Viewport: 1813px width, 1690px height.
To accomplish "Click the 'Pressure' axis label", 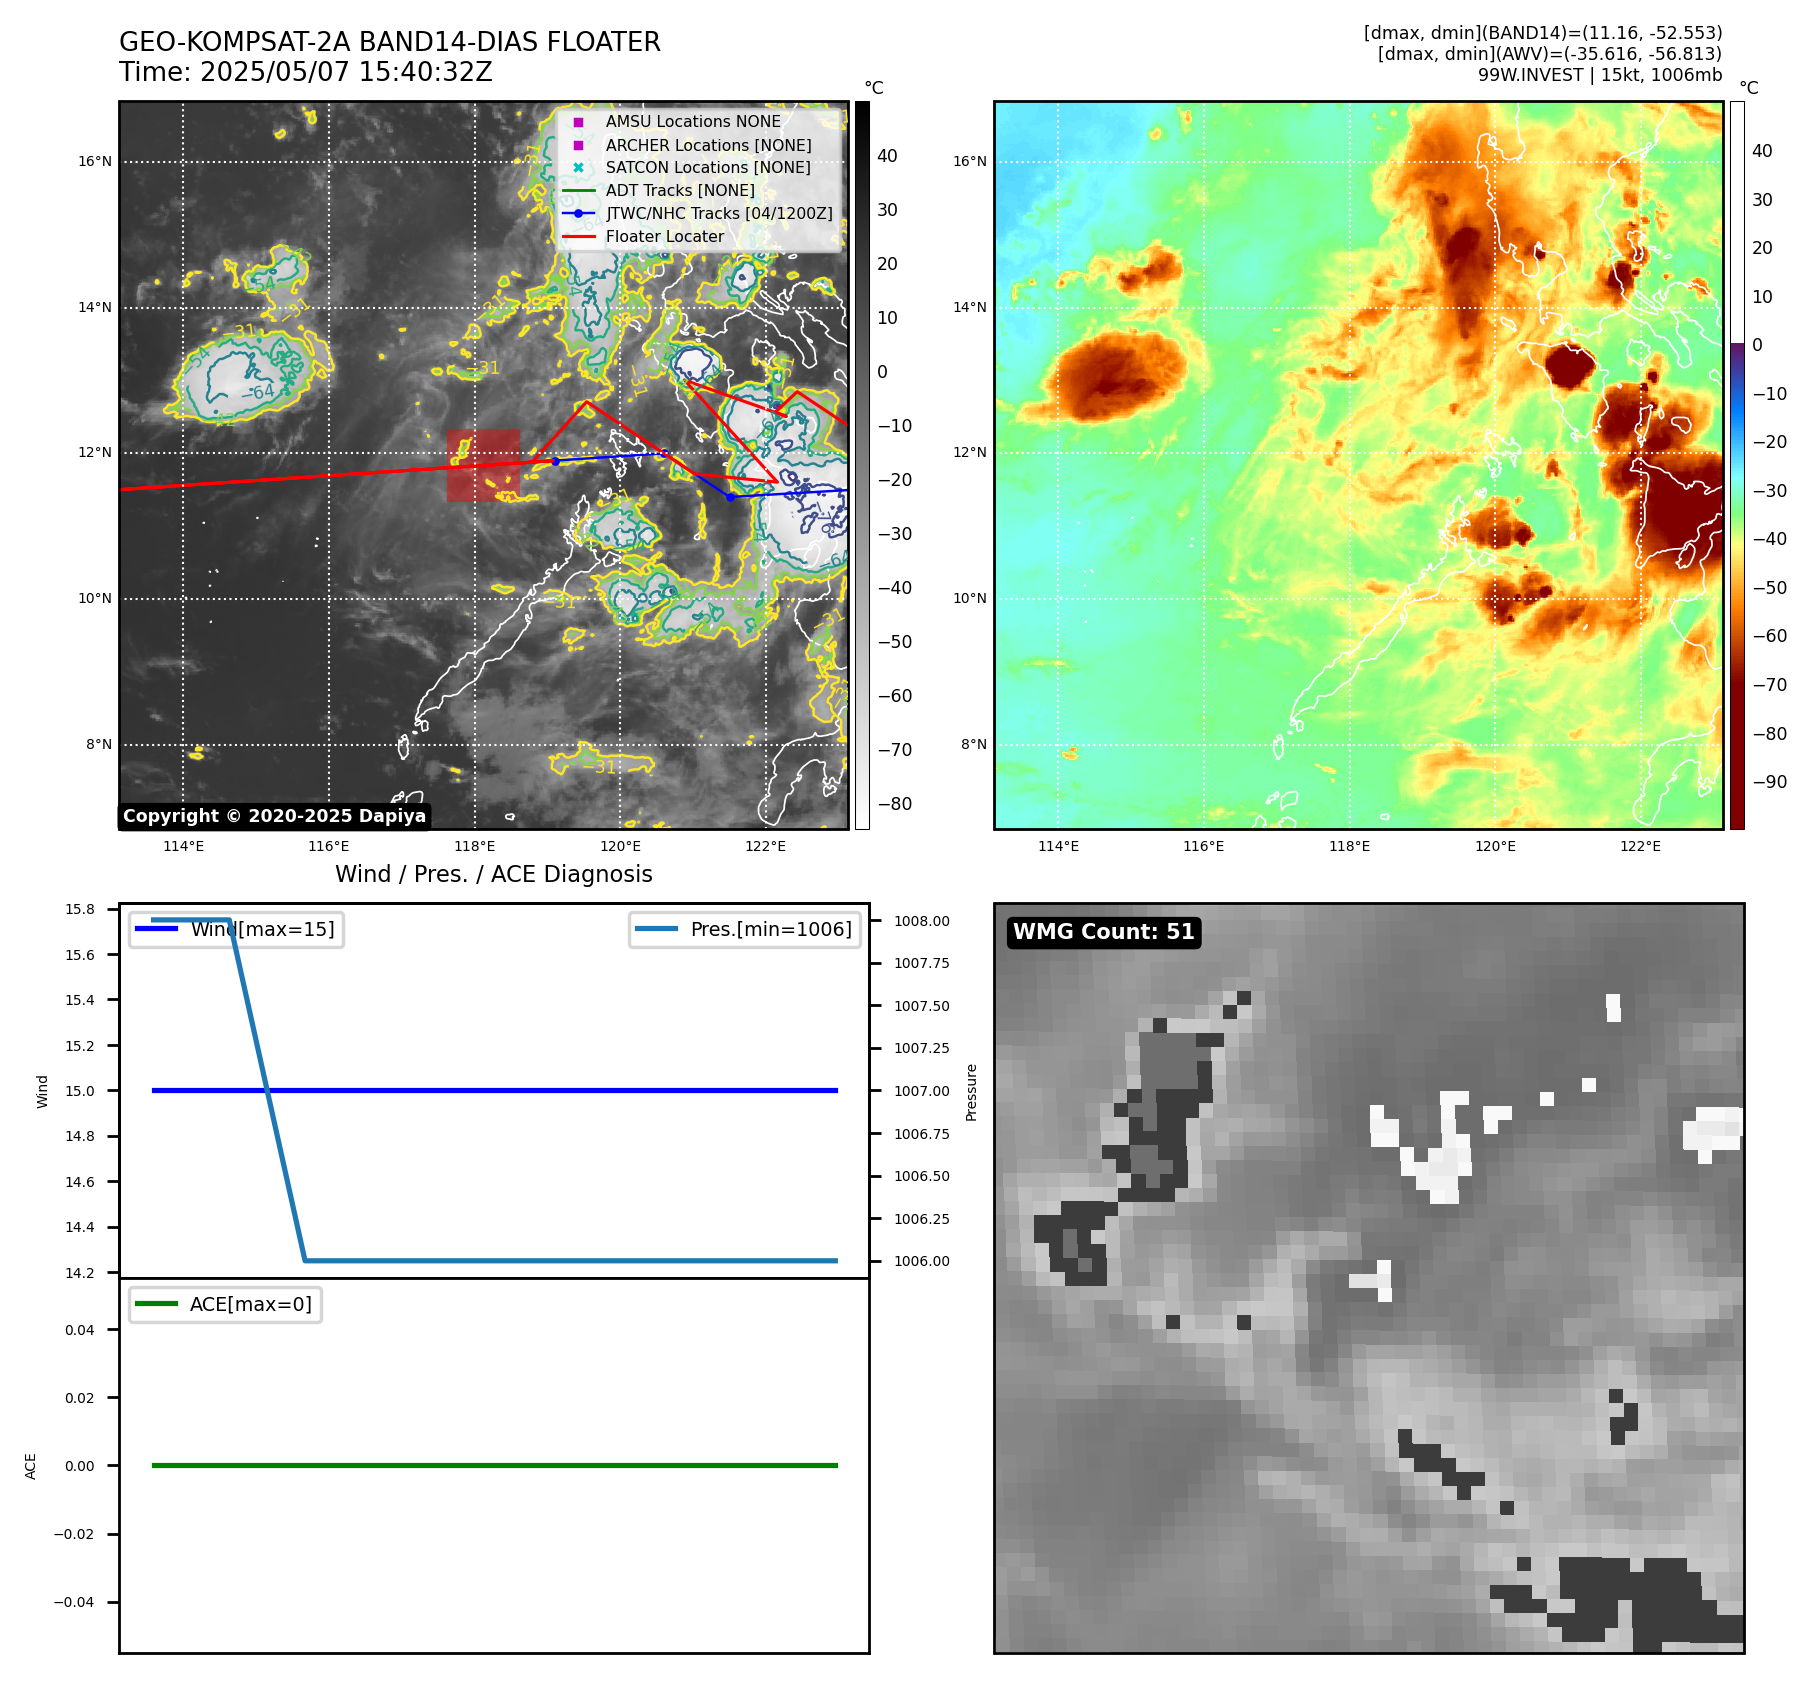I will tap(971, 1092).
